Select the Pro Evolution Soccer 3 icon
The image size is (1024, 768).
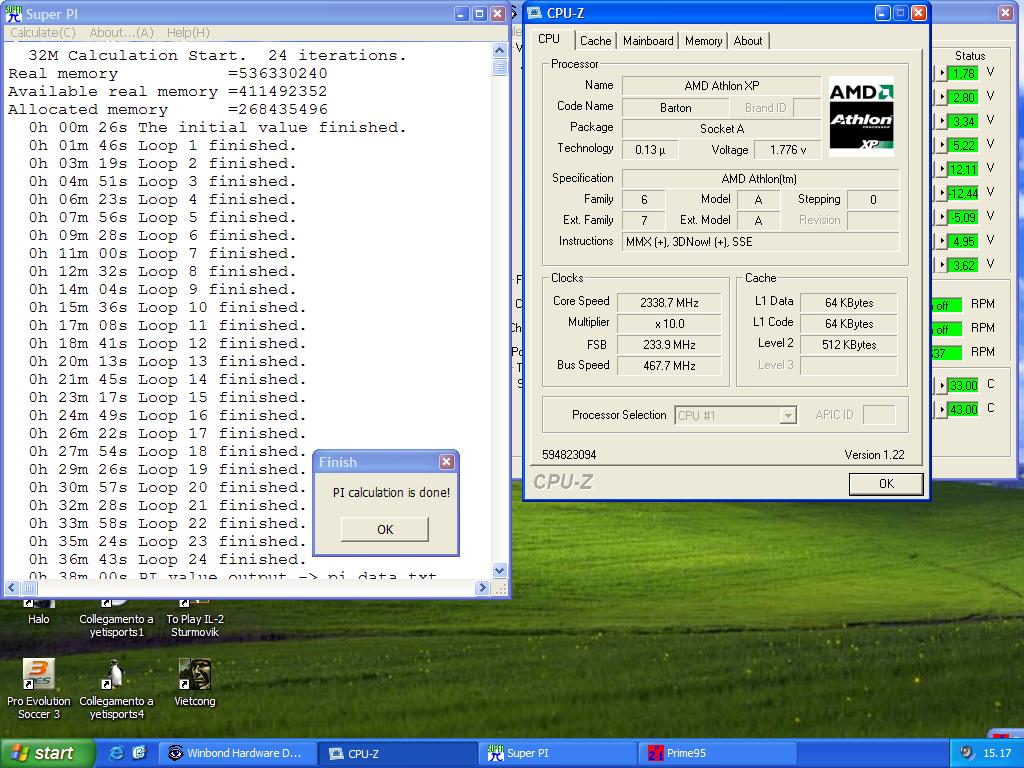click(x=39, y=689)
